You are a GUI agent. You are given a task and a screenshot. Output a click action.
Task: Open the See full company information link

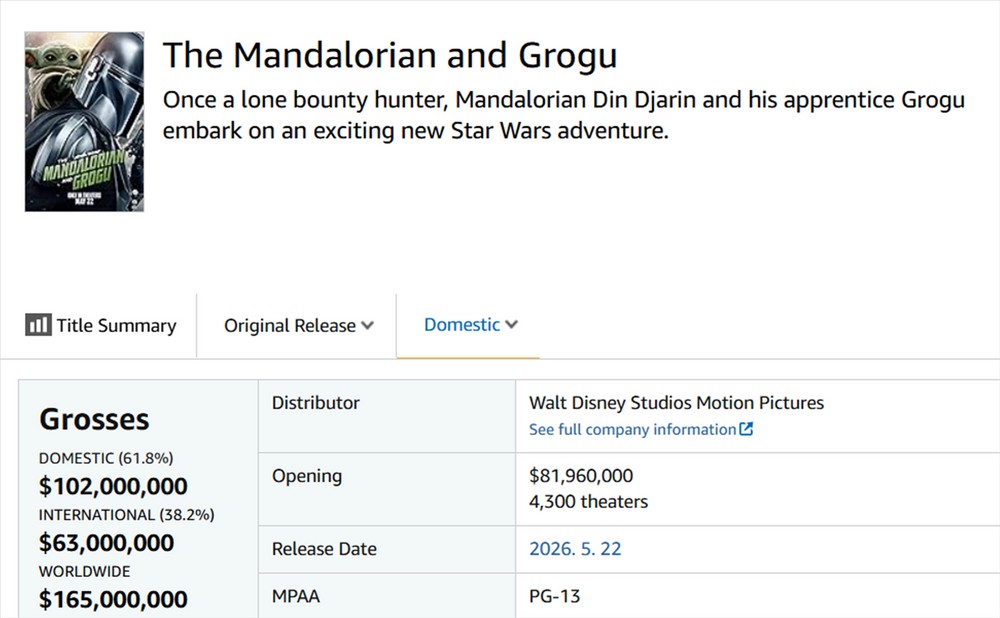click(641, 429)
